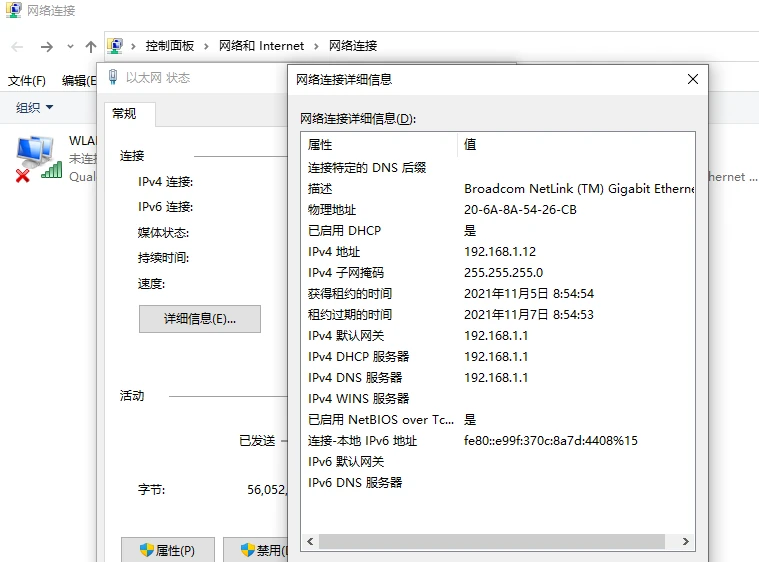This screenshot has height=562, width=759.
Task: Select IPv4 地址 value 192.168.1.12
Action: coord(500,252)
